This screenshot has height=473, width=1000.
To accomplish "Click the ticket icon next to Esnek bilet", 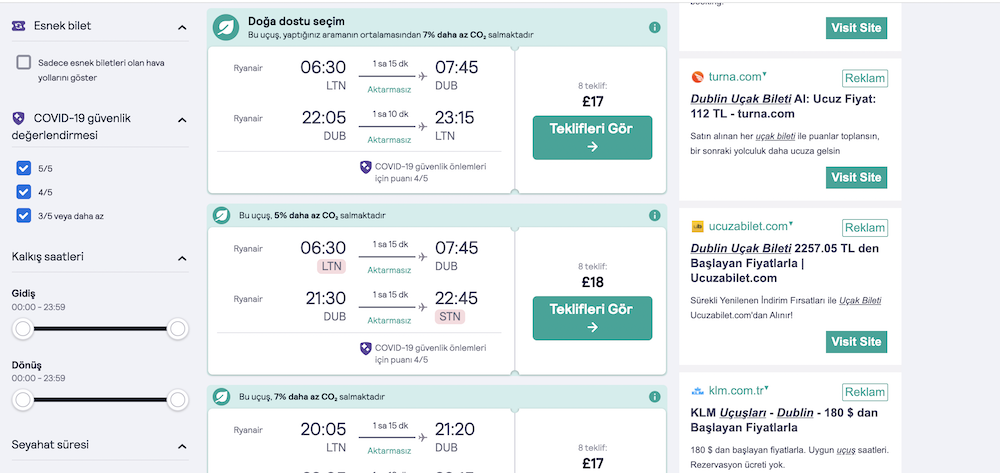I will (19, 26).
